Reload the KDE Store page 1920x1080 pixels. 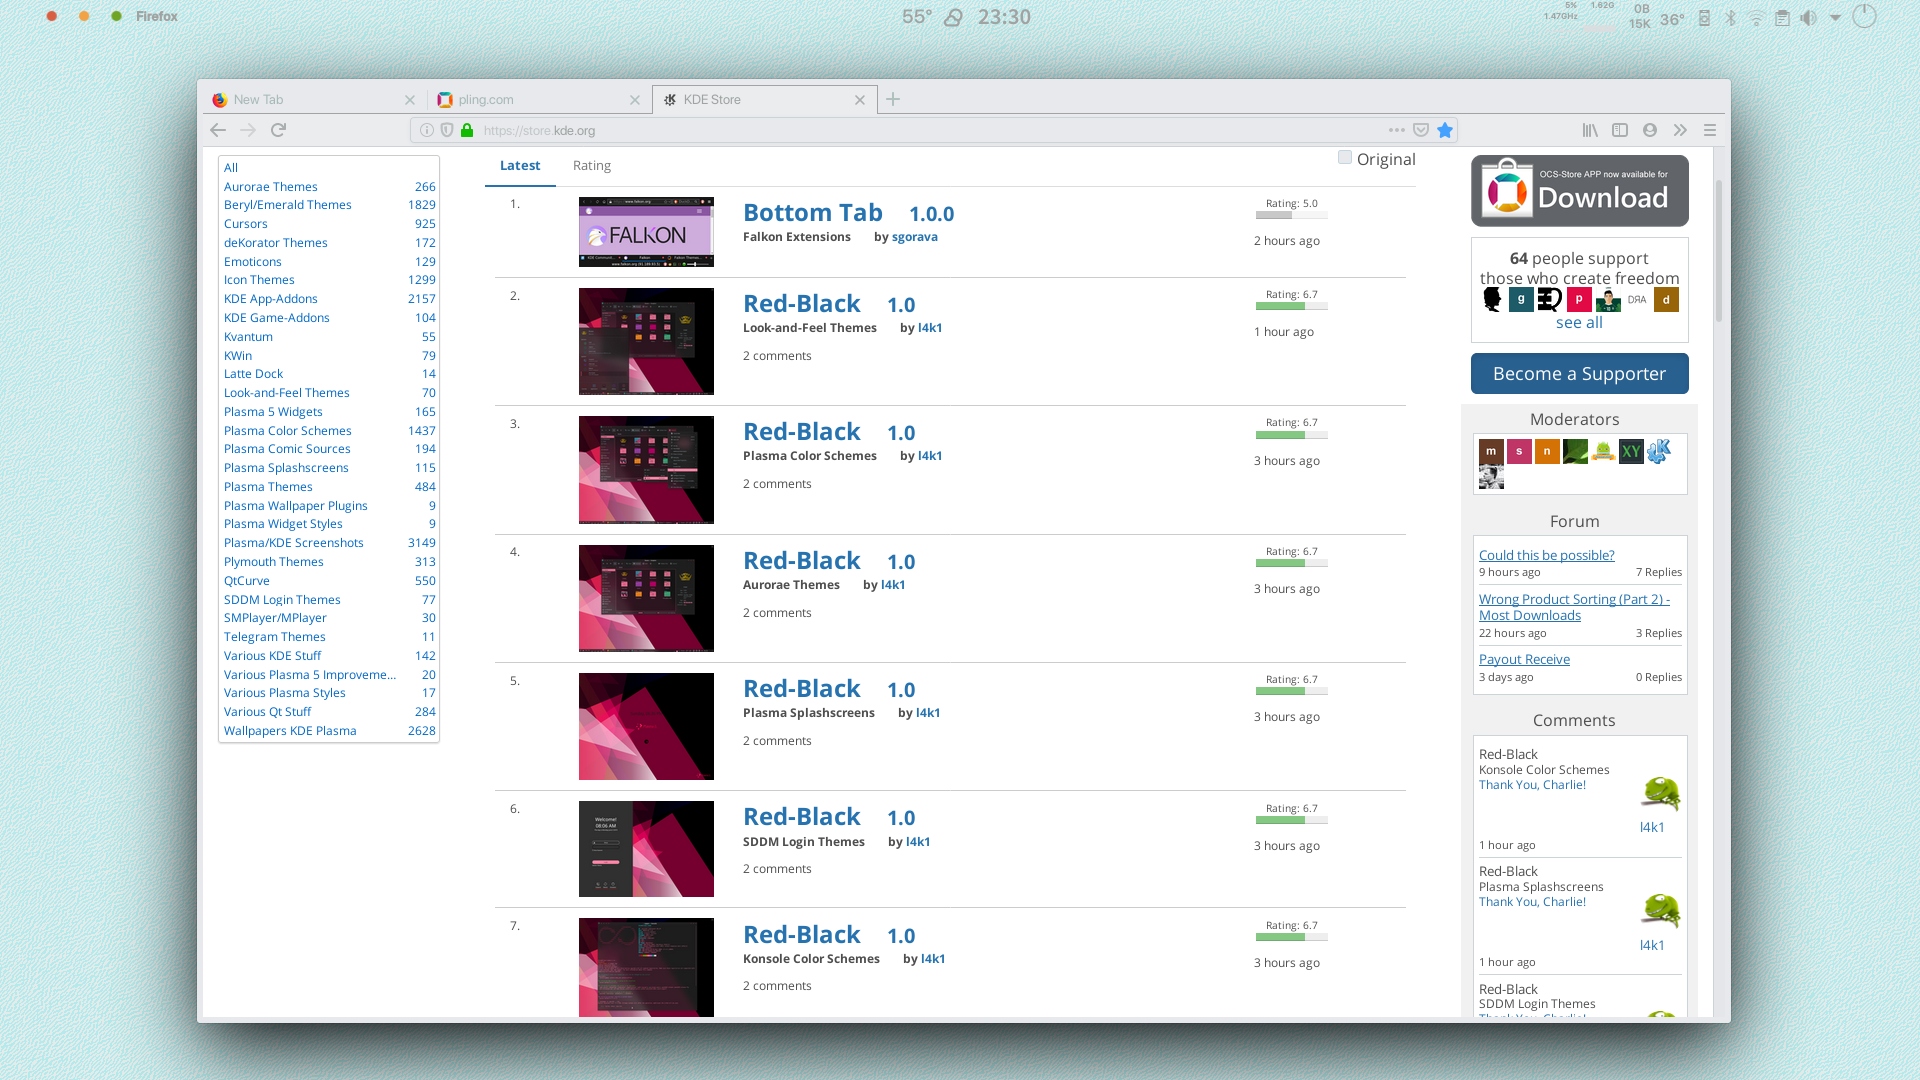[x=279, y=130]
